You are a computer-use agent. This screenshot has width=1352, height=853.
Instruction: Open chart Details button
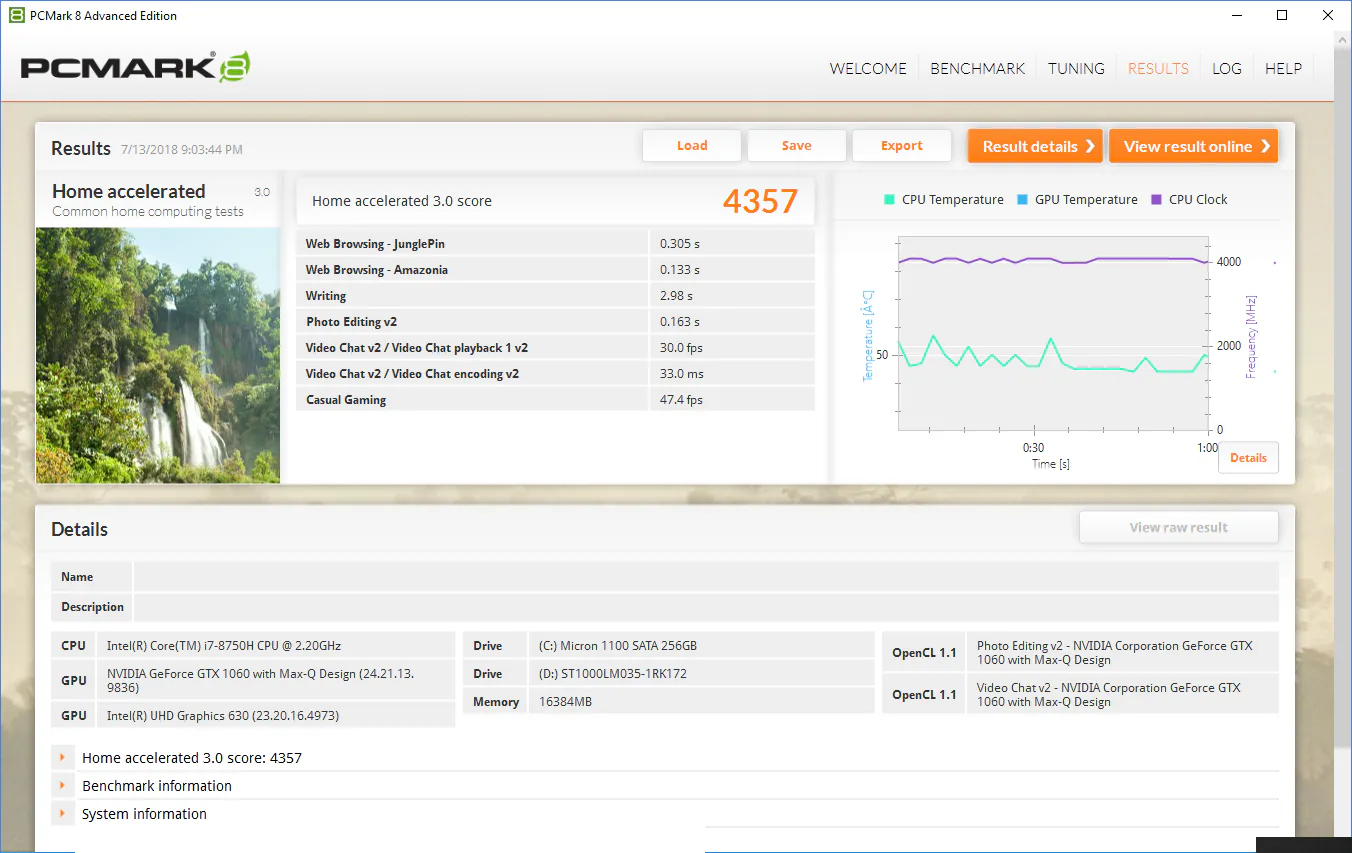(1248, 458)
